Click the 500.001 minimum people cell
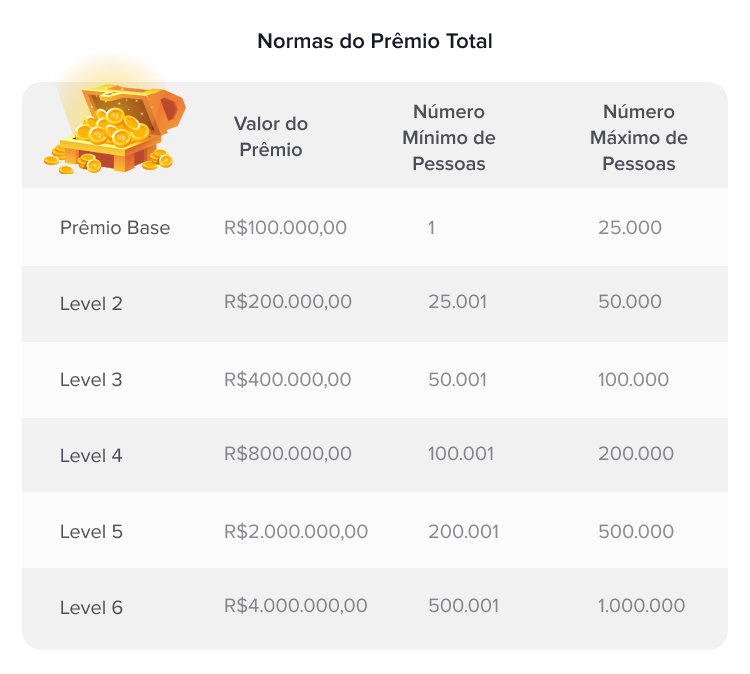The height and width of the screenshot is (674, 750). 463,606
